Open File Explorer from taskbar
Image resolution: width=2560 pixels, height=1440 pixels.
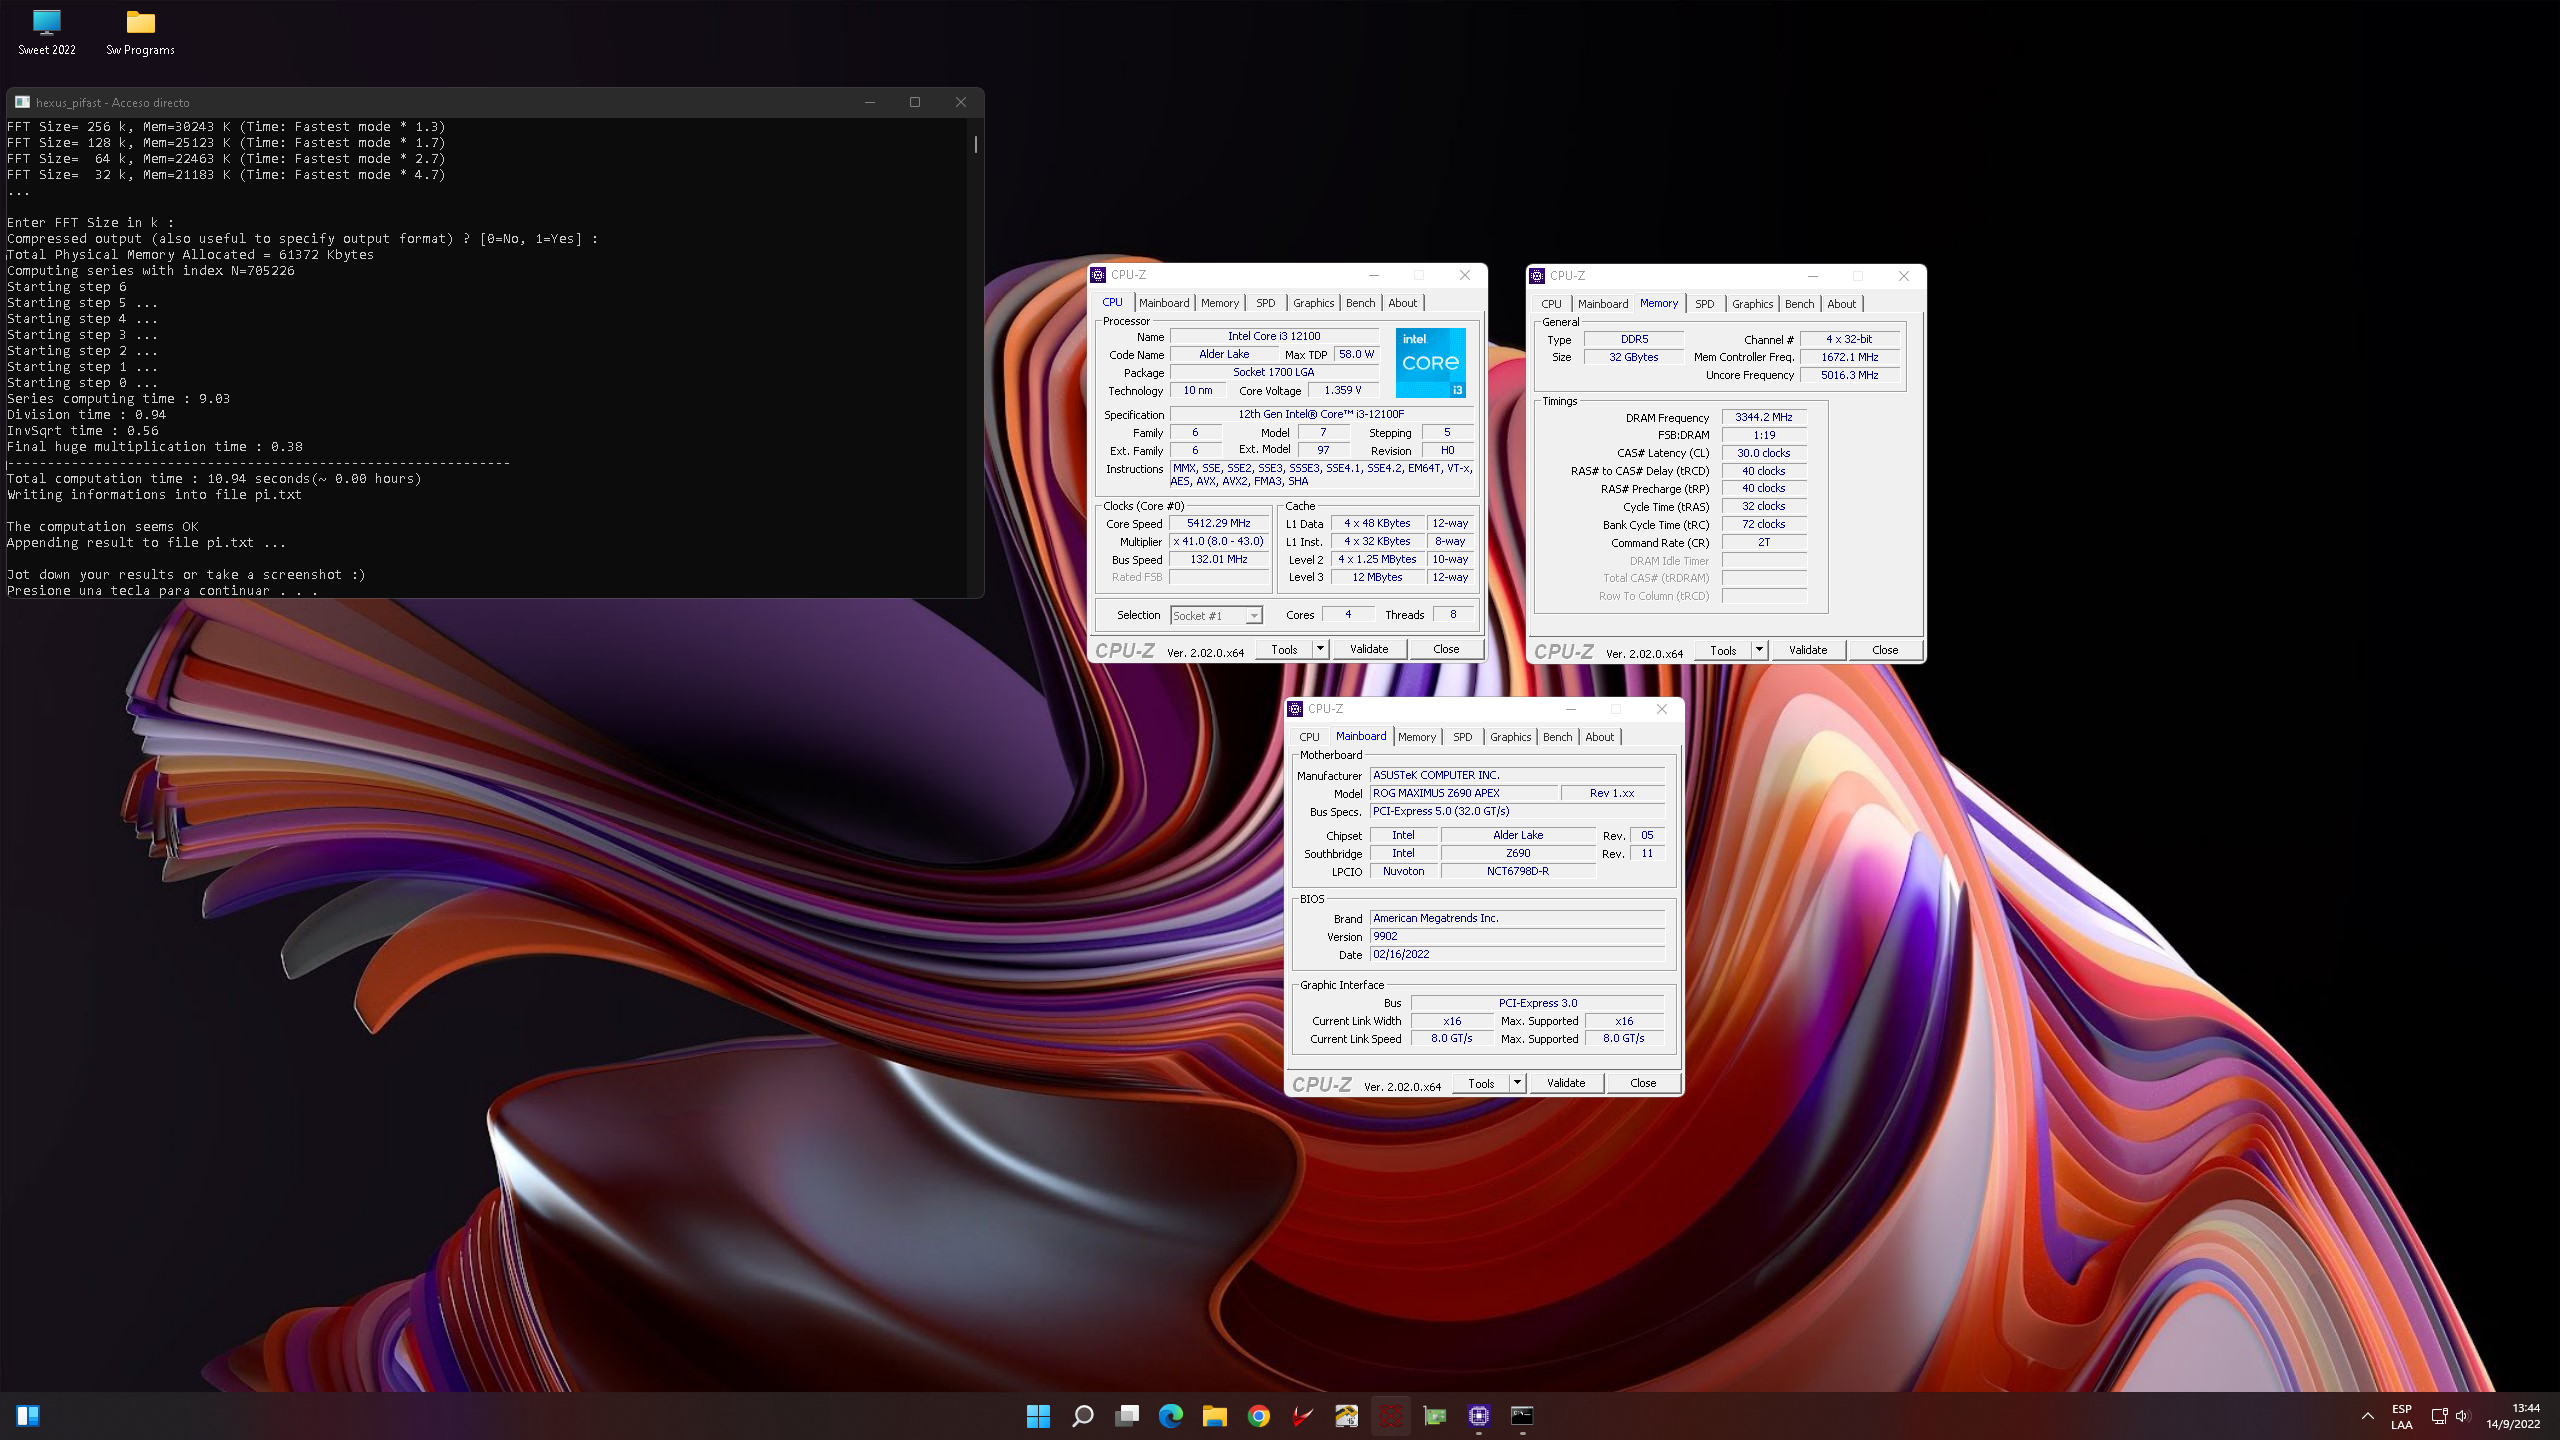(1215, 1416)
